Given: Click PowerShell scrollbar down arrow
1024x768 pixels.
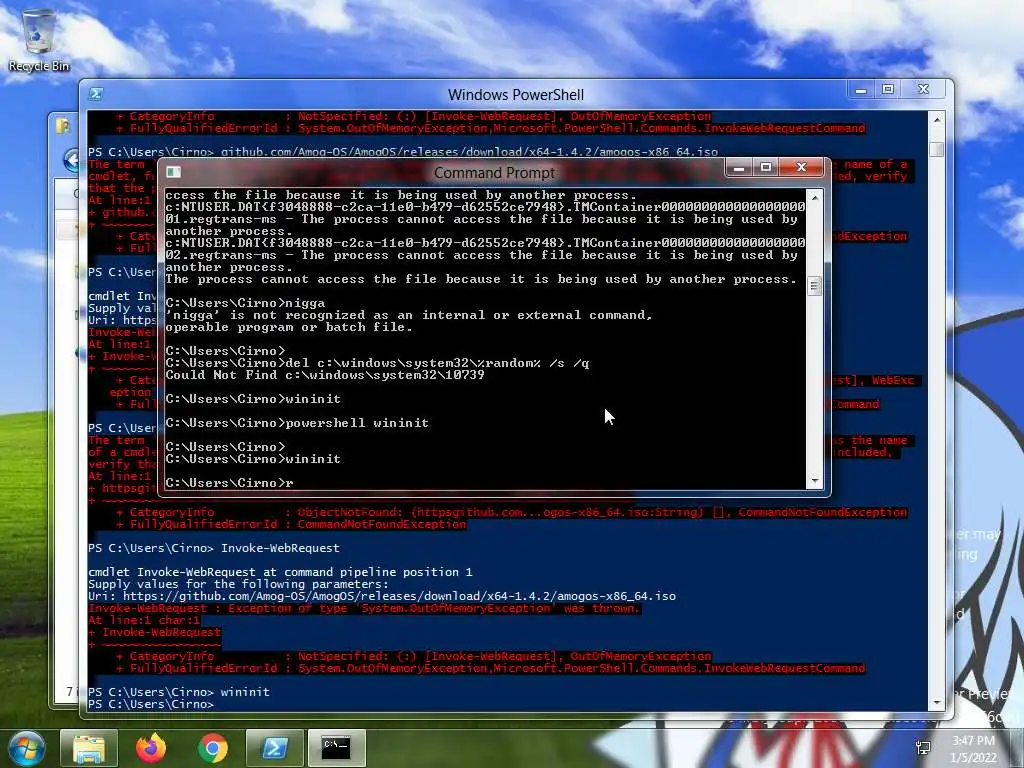Looking at the screenshot, I should pyautogui.click(x=936, y=703).
